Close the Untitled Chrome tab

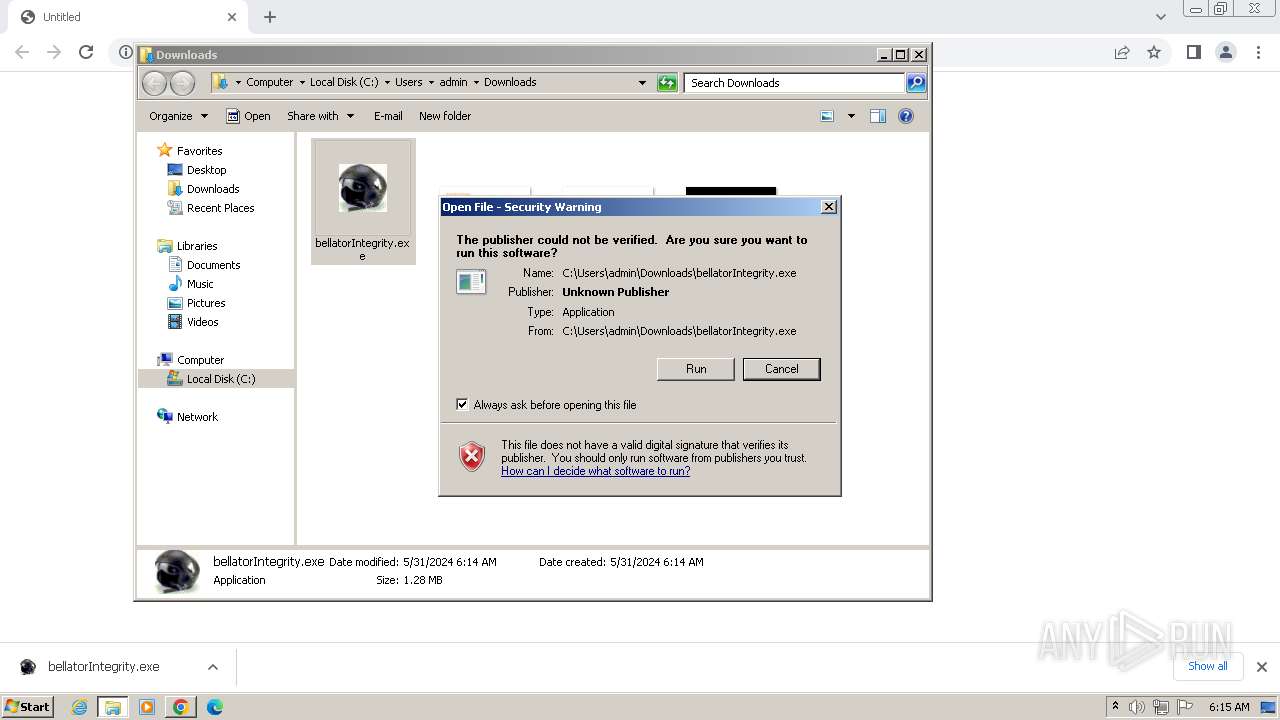tap(232, 17)
